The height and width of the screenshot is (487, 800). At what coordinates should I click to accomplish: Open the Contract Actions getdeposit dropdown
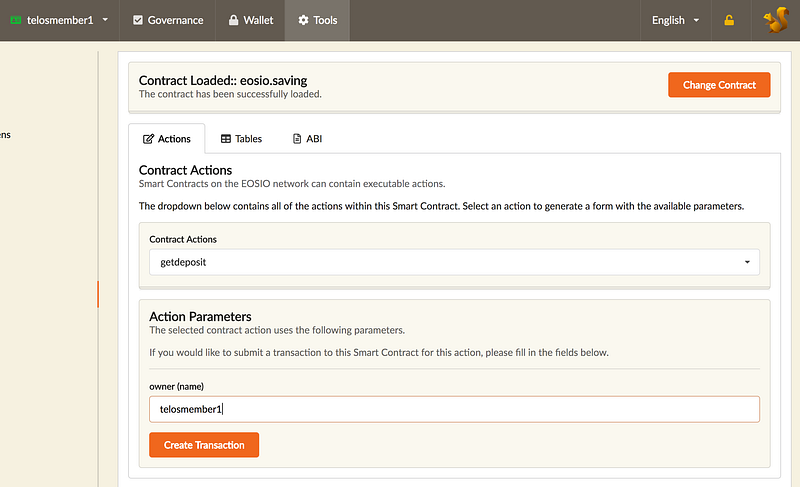point(454,262)
